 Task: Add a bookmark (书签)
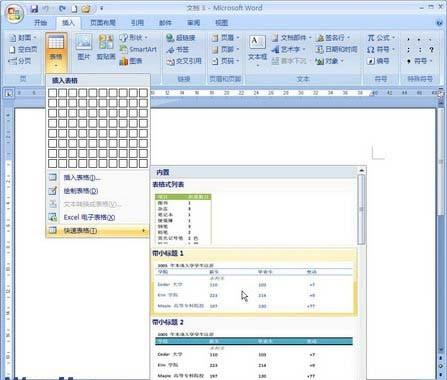[178, 49]
